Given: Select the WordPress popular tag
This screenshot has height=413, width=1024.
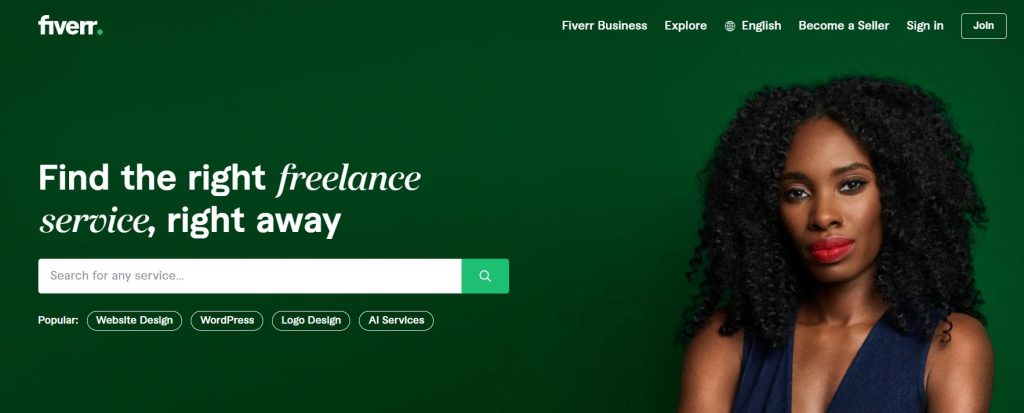Looking at the screenshot, I should (227, 321).
